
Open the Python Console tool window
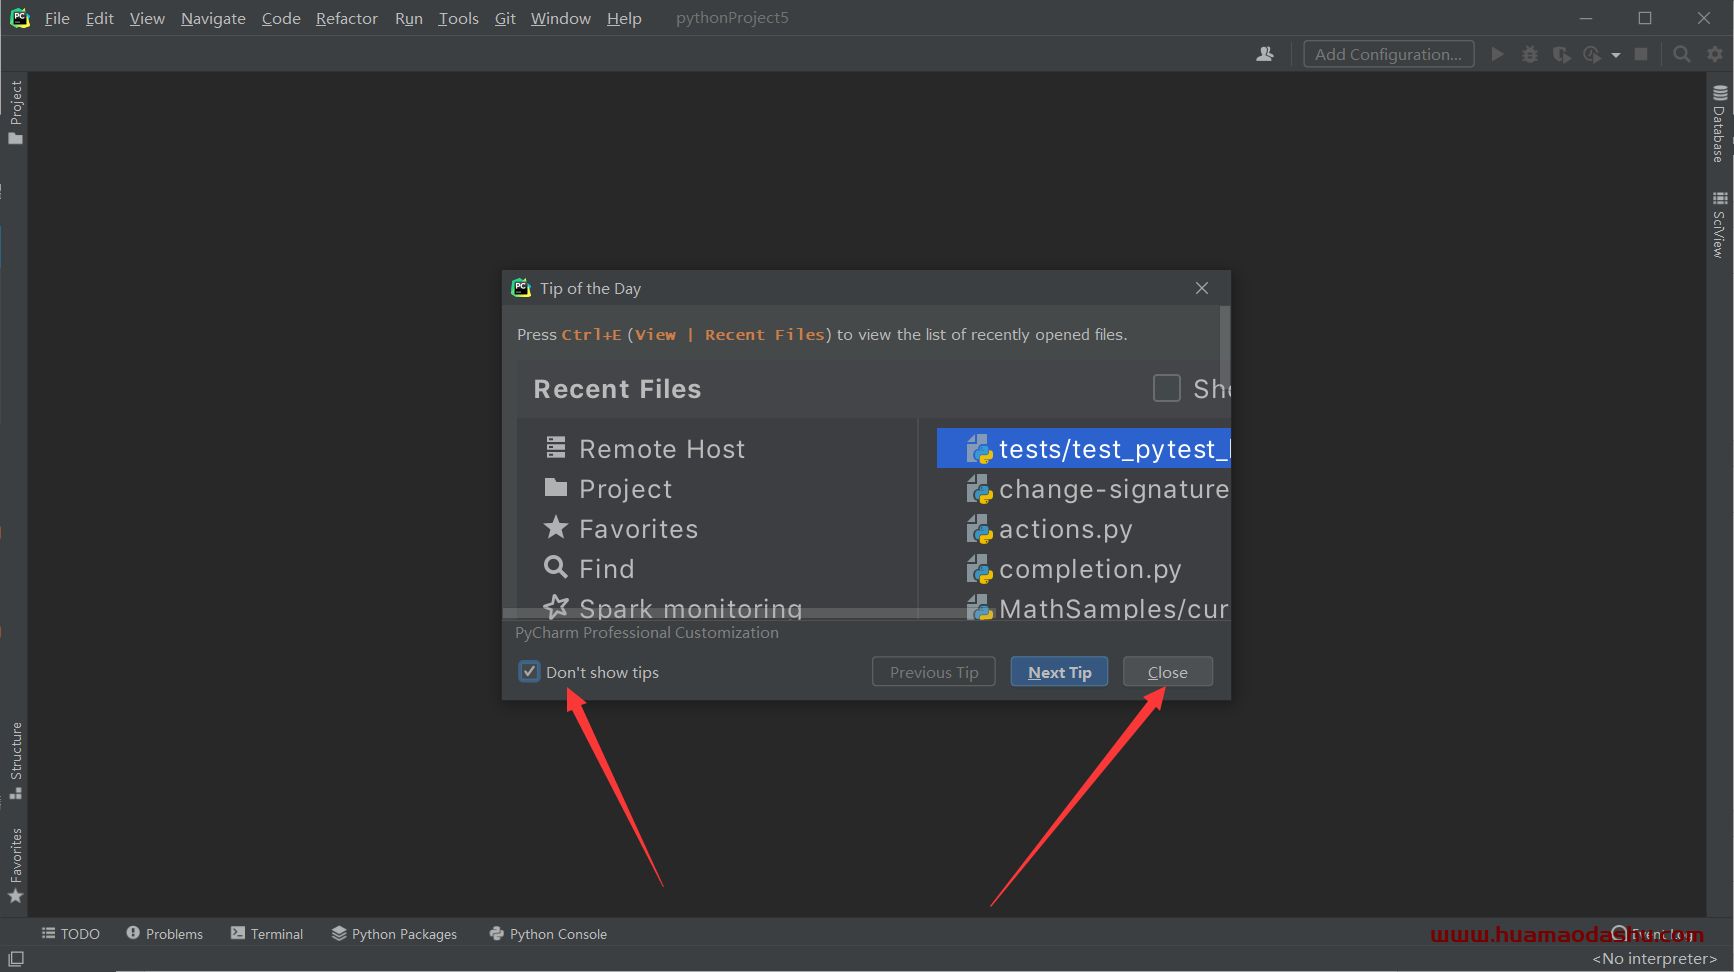coord(548,934)
